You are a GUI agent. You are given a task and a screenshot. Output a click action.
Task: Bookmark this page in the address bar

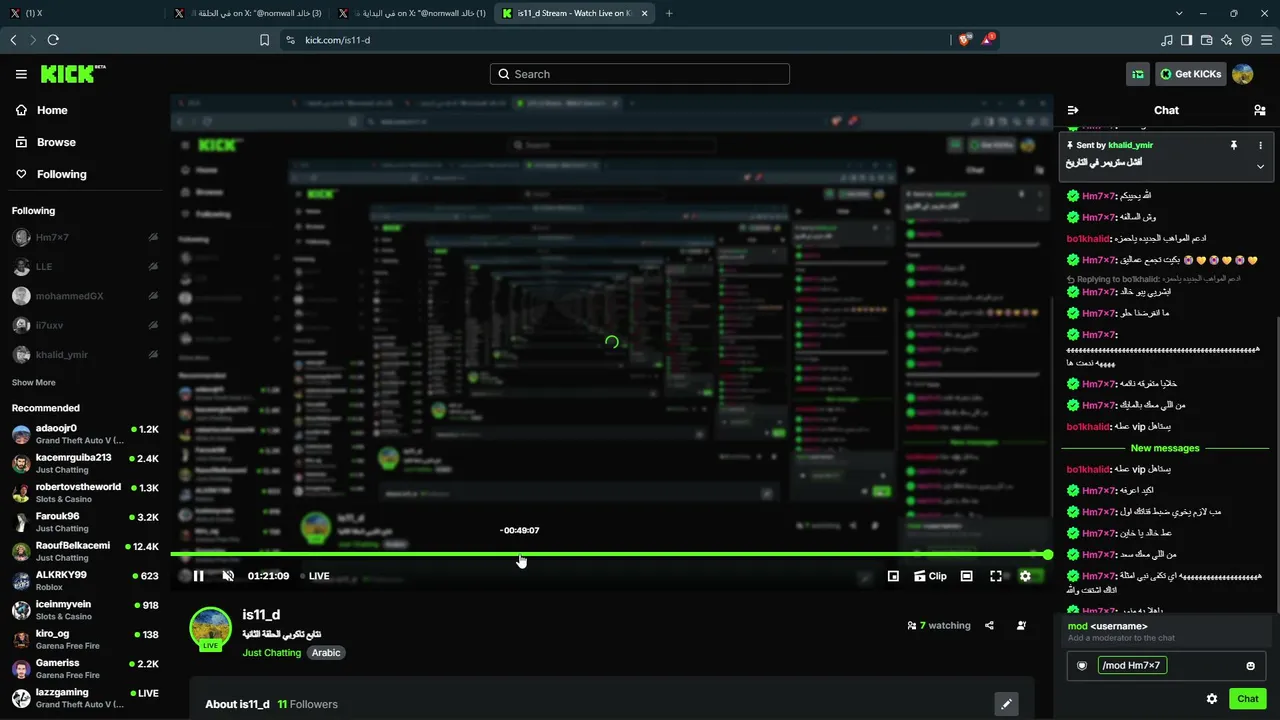click(264, 40)
